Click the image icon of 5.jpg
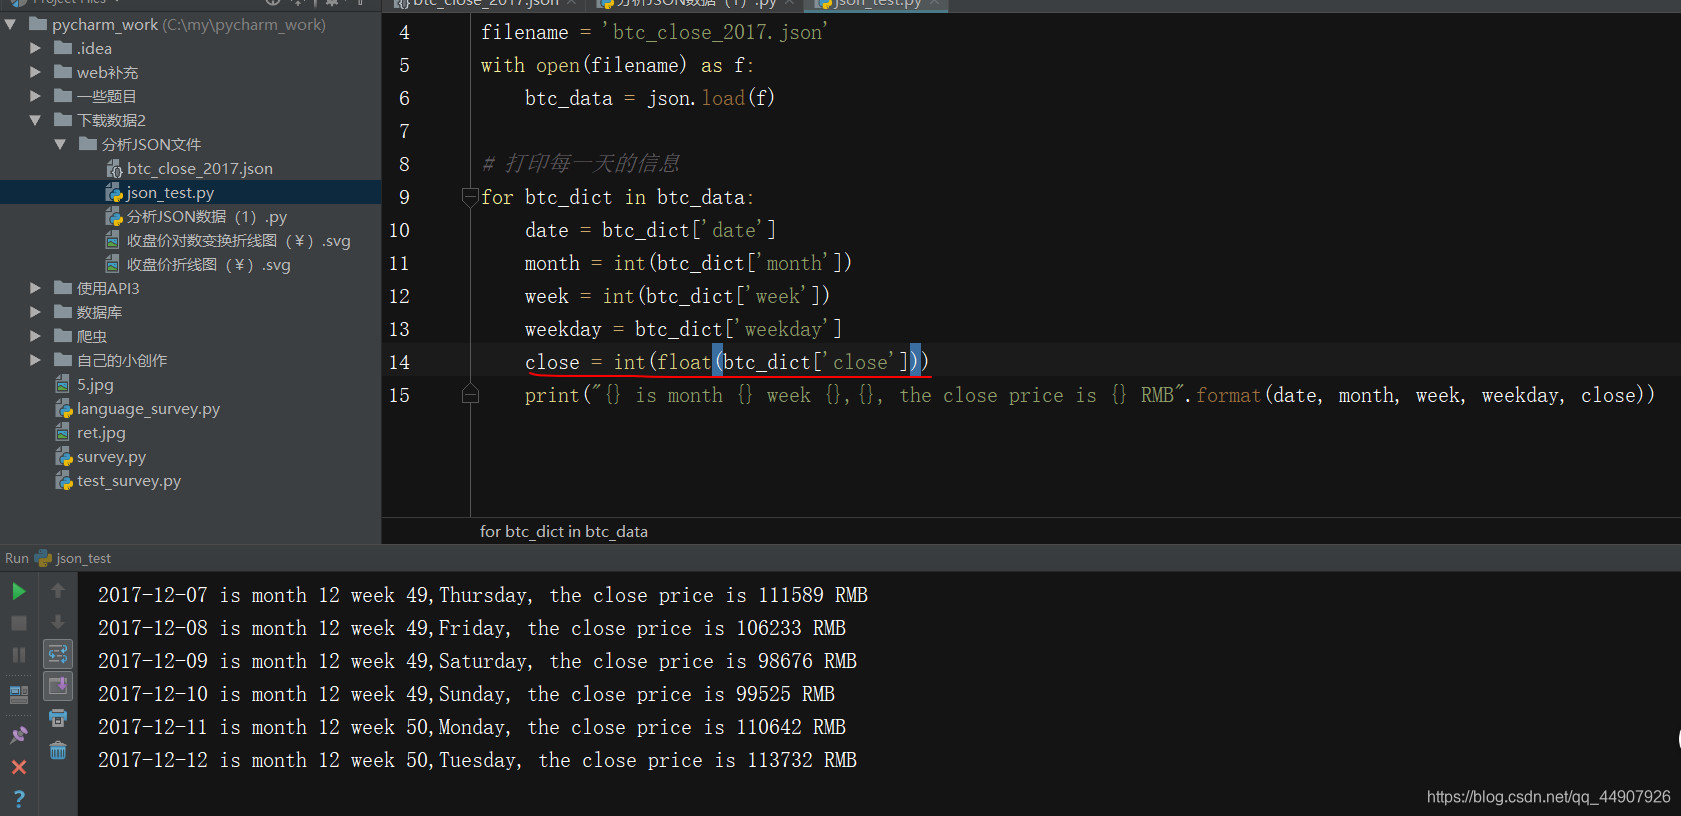The width and height of the screenshot is (1681, 816). (x=63, y=385)
